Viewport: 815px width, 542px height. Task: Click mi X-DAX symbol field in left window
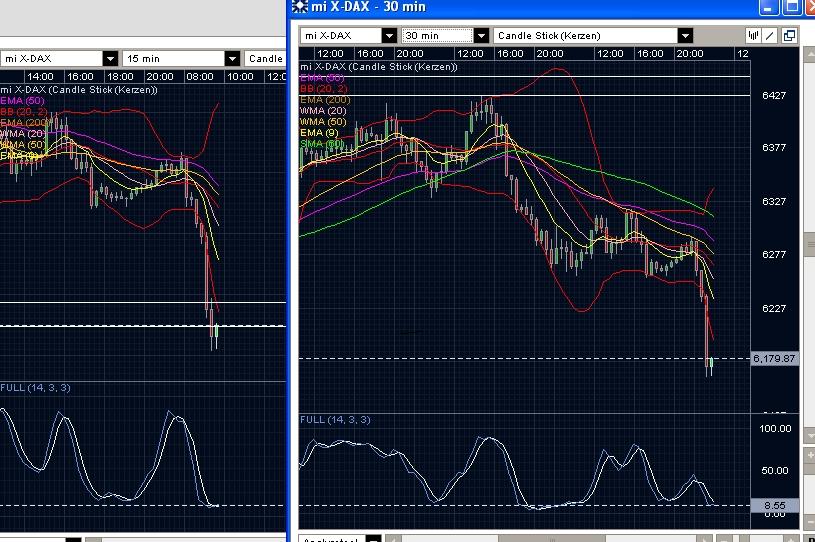pos(51,58)
